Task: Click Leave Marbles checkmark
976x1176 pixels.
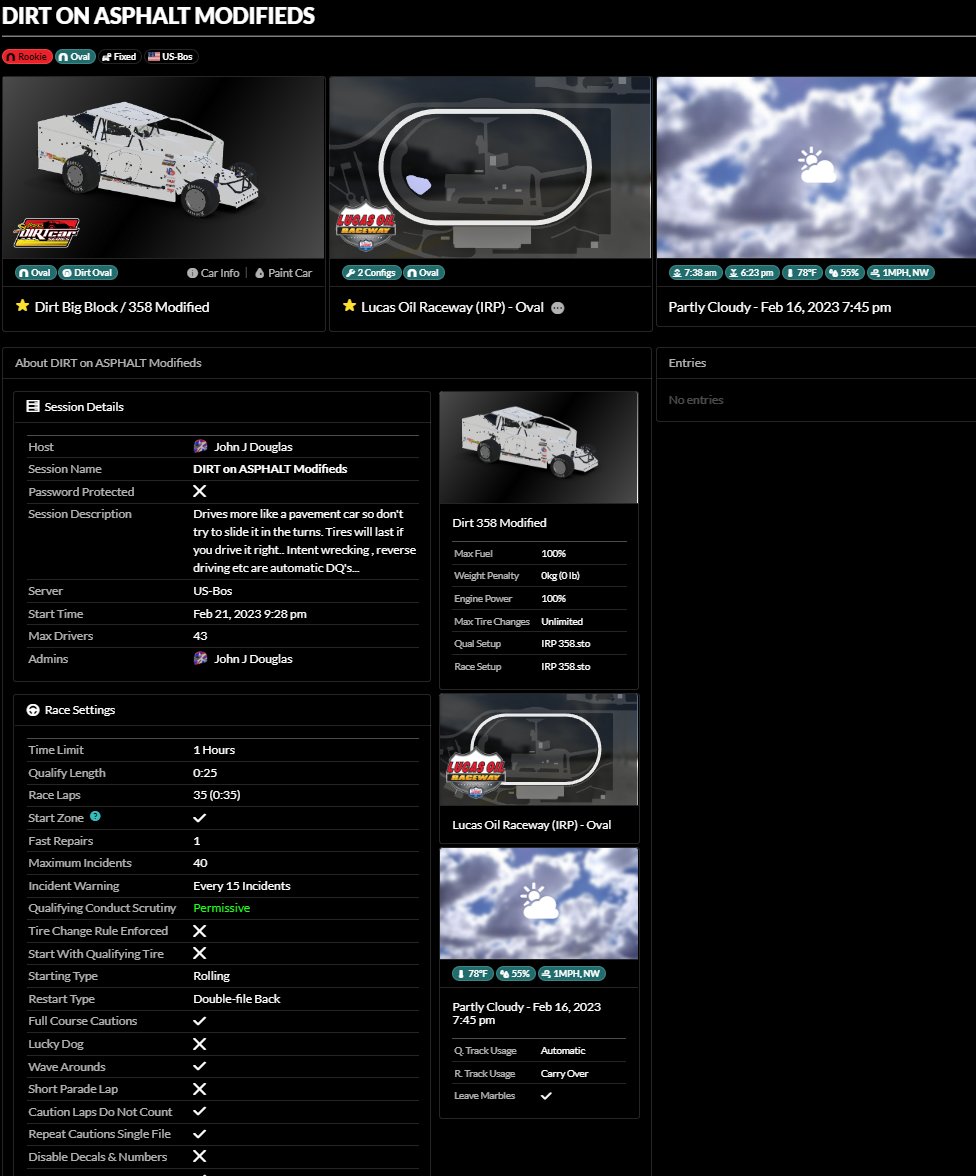Action: (x=546, y=1096)
